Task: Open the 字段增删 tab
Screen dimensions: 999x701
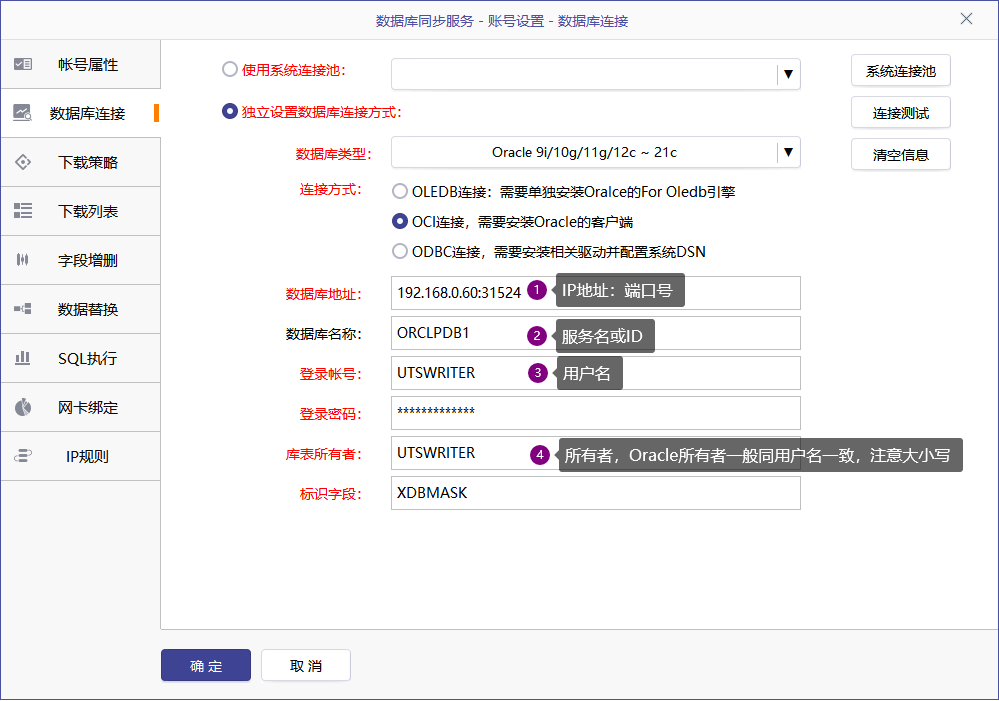Action: tap(81, 261)
